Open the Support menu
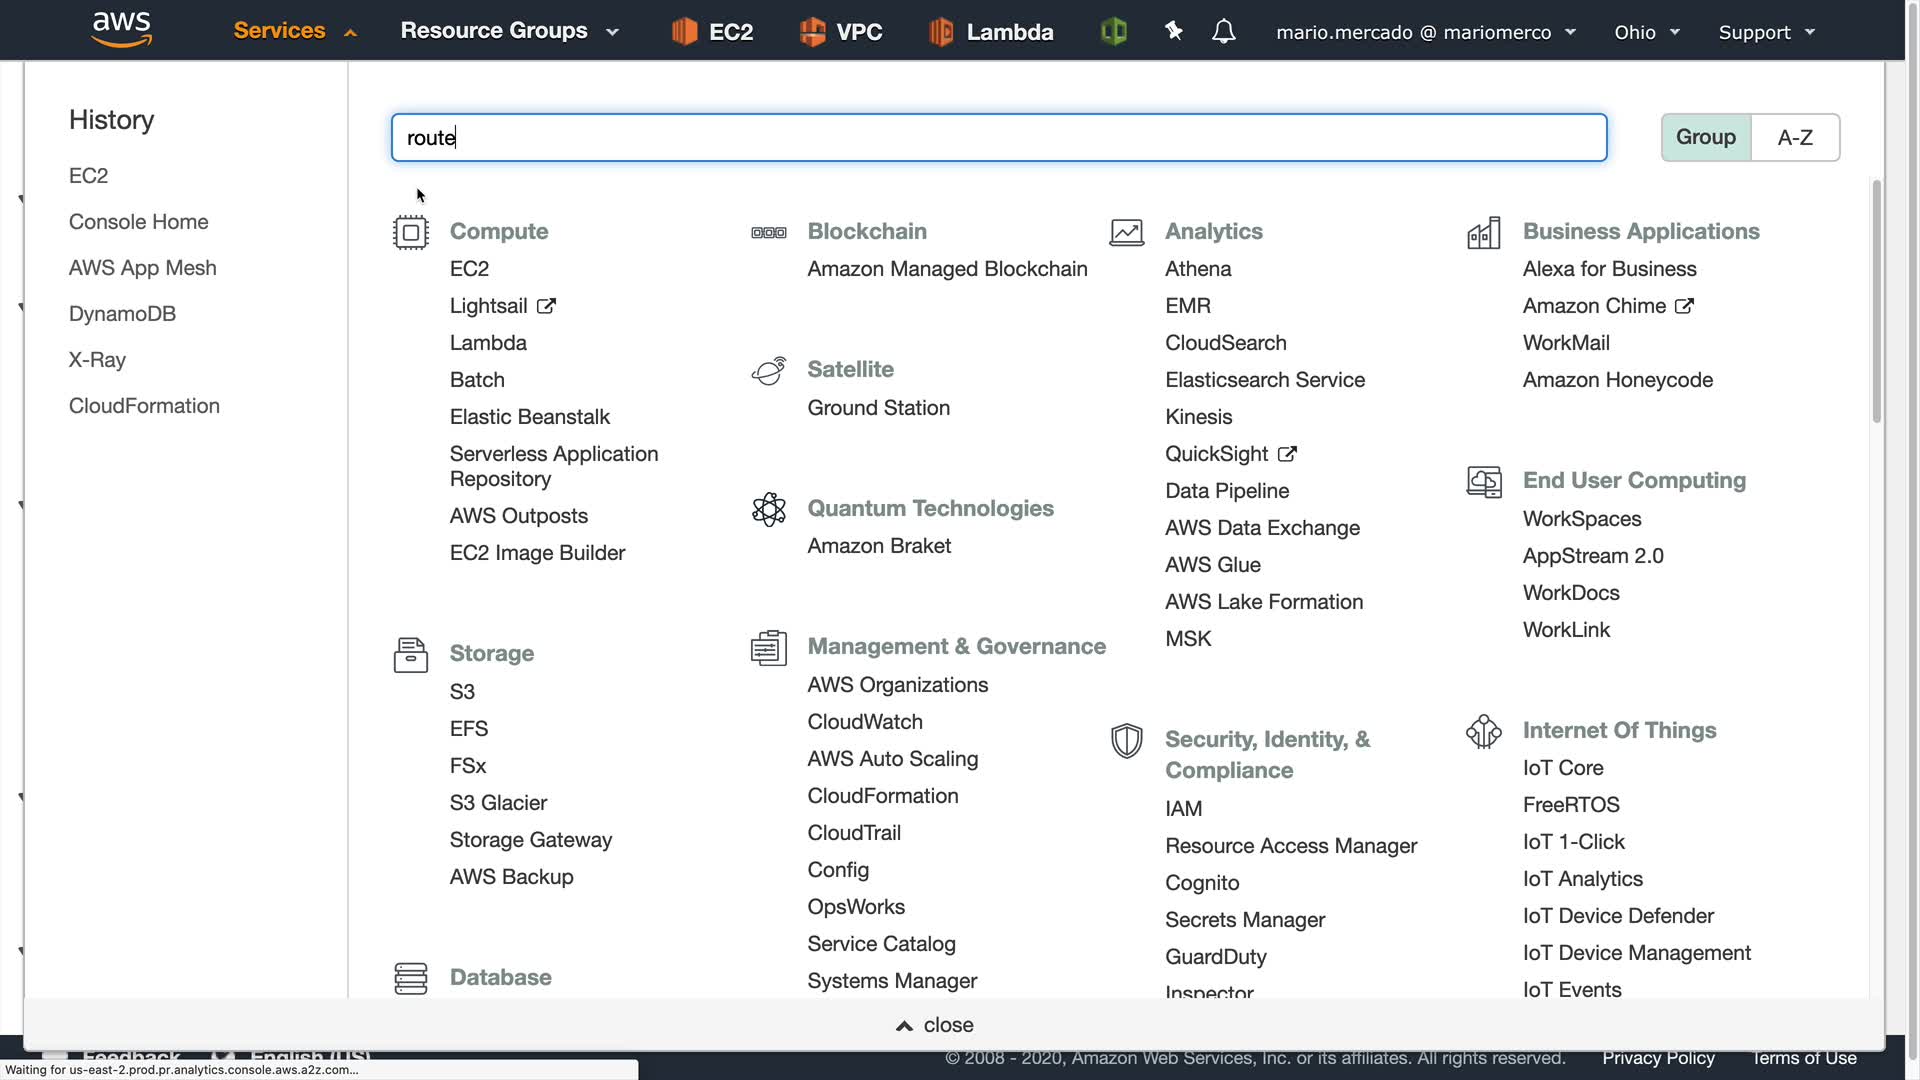This screenshot has width=1920, height=1080. 1765,32
